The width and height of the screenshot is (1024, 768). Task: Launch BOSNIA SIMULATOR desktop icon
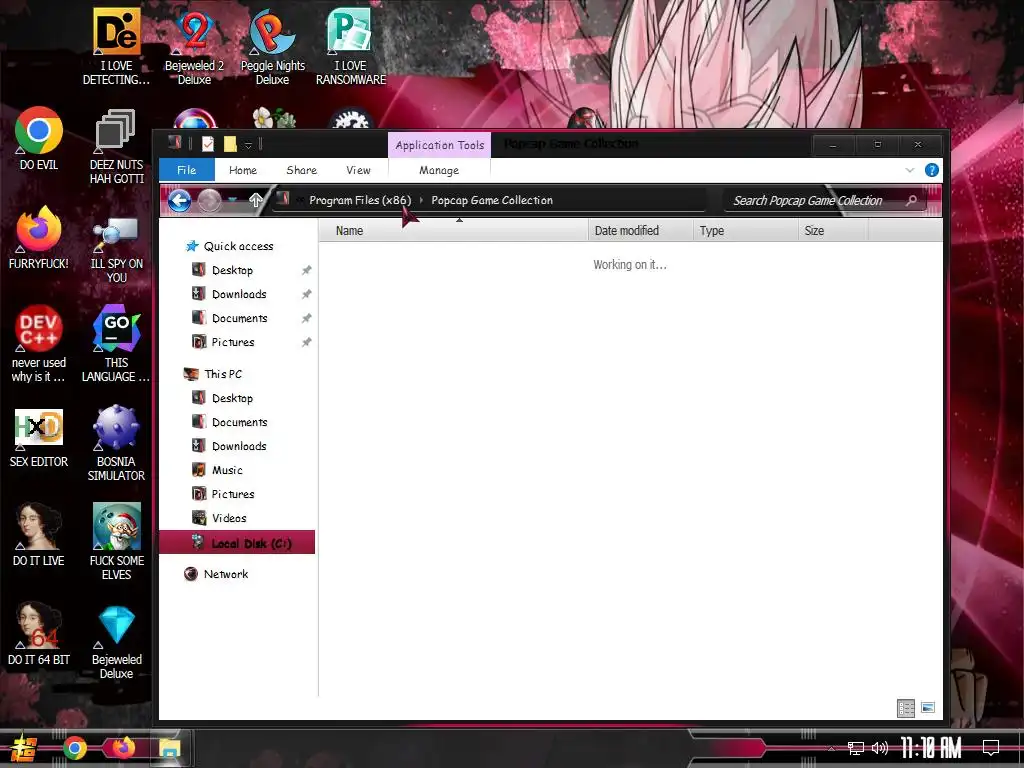click(116, 443)
